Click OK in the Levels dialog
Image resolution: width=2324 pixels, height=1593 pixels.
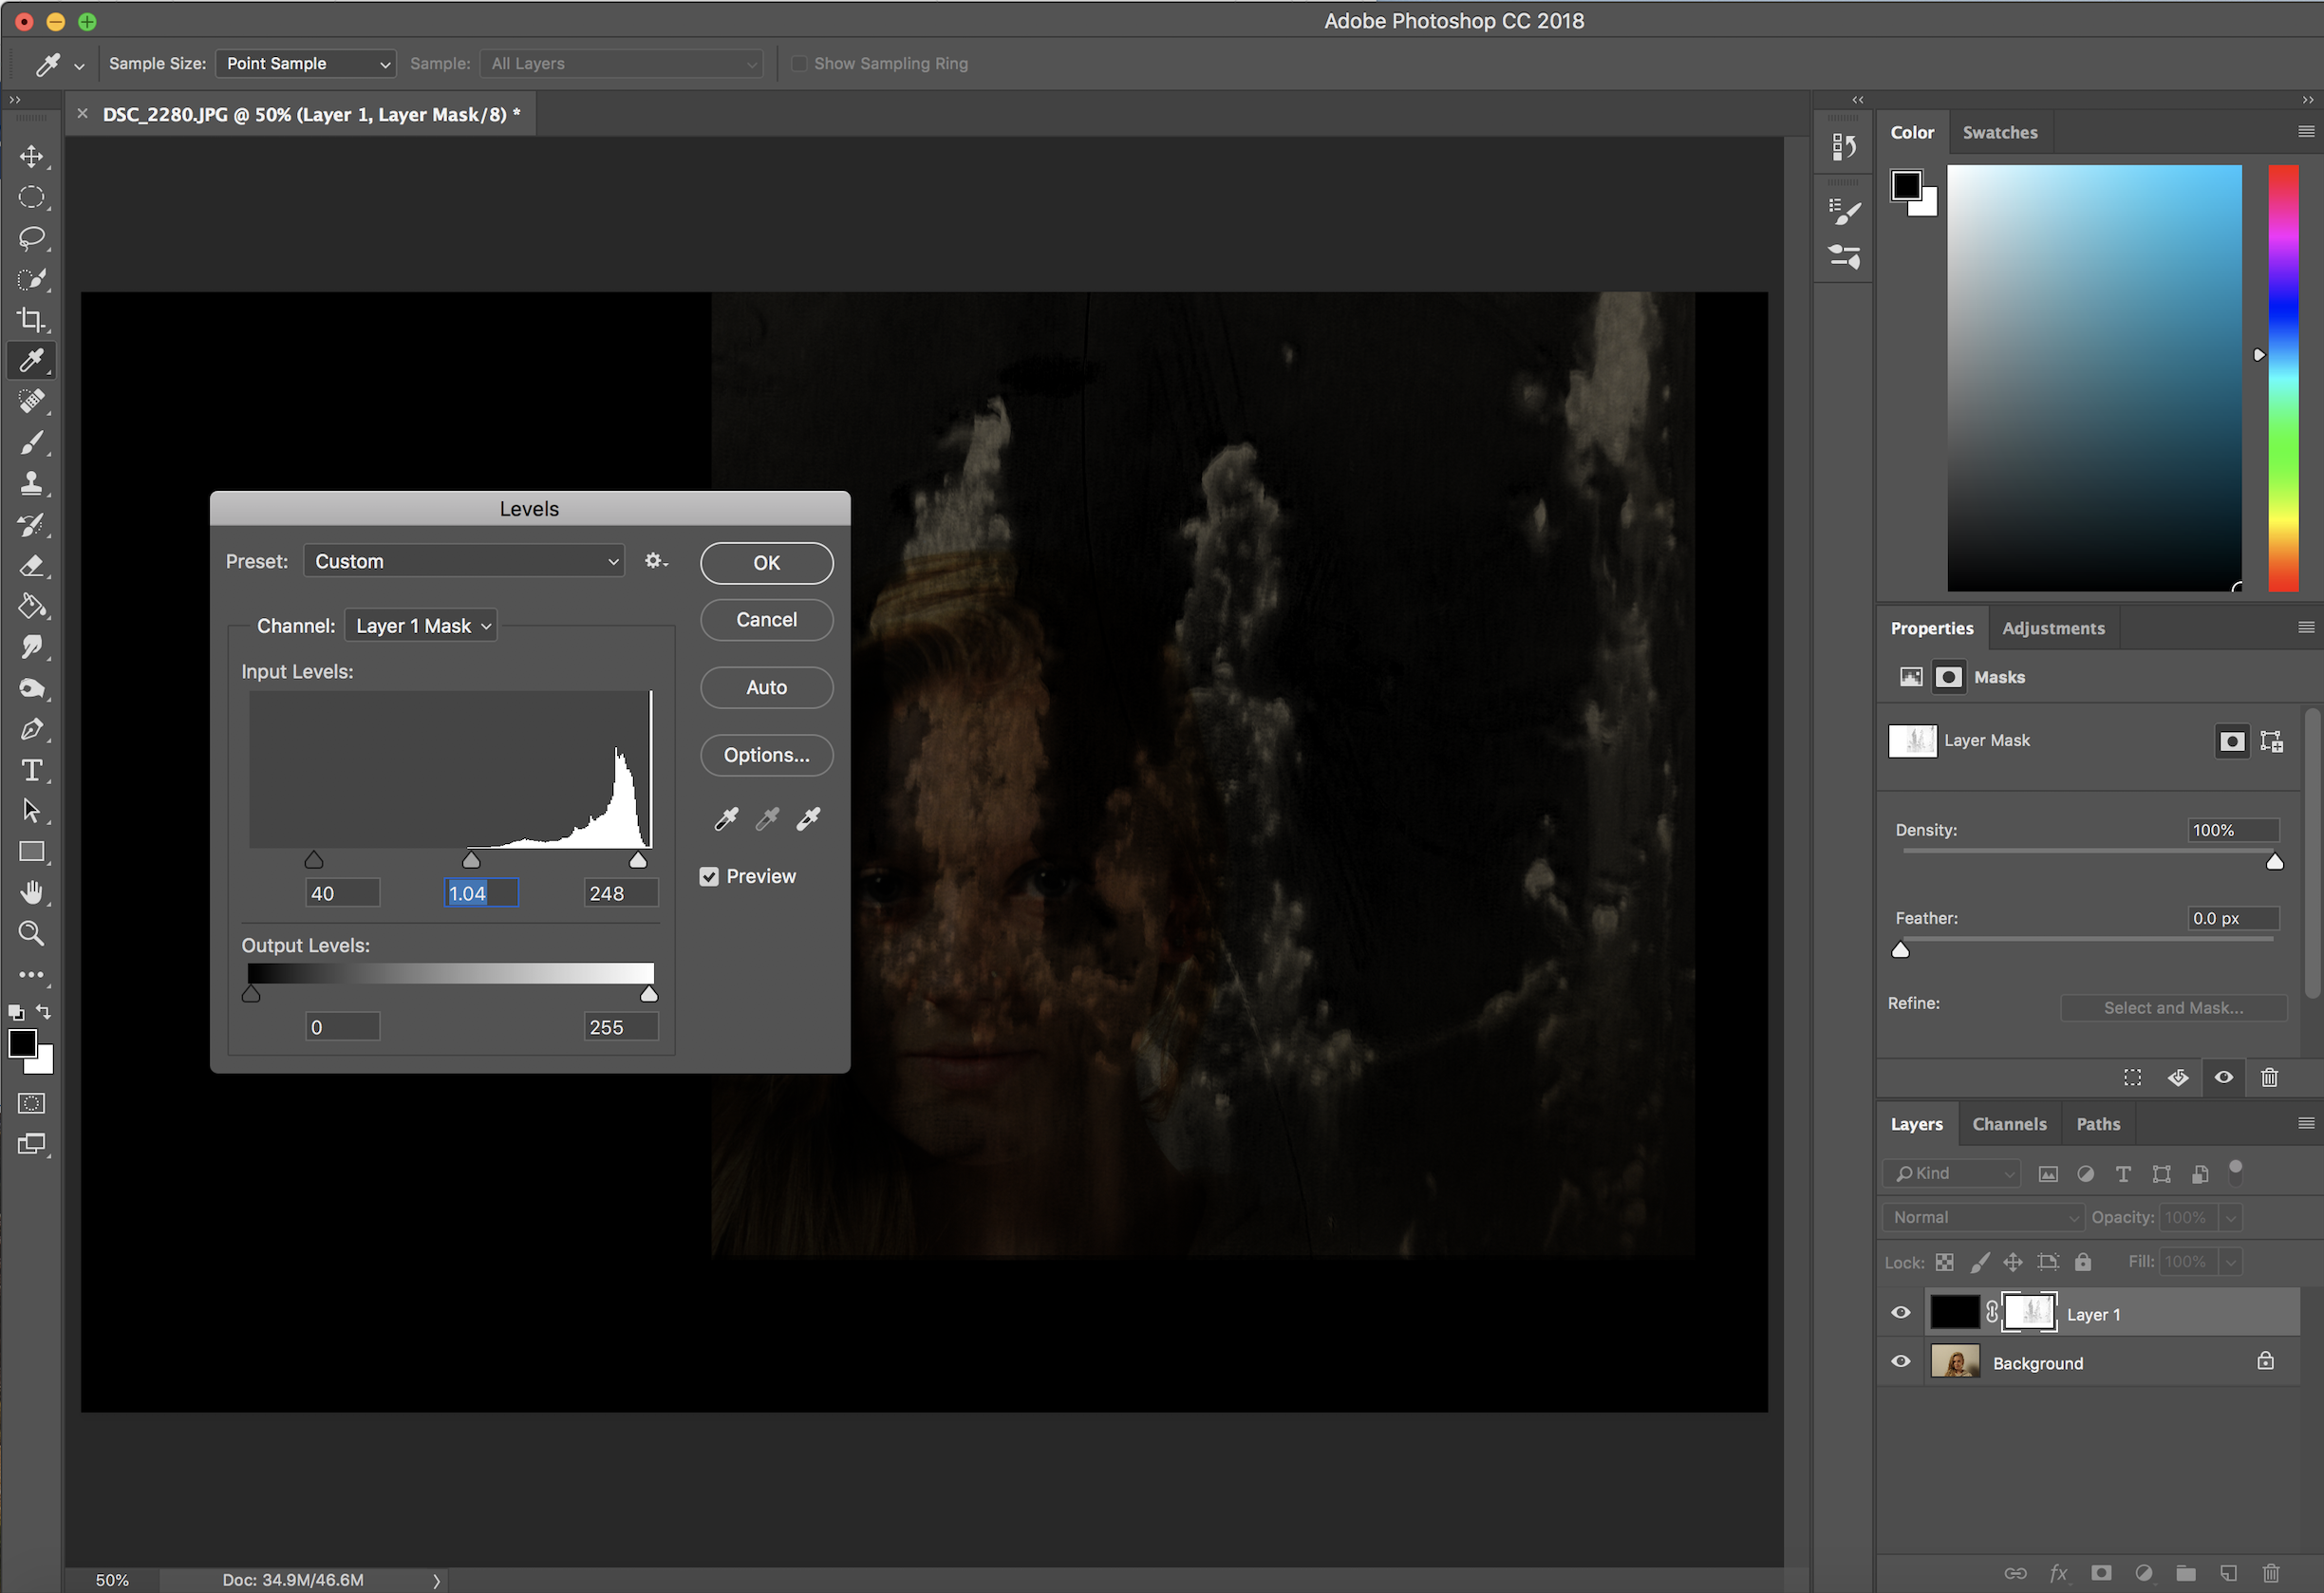[x=766, y=563]
